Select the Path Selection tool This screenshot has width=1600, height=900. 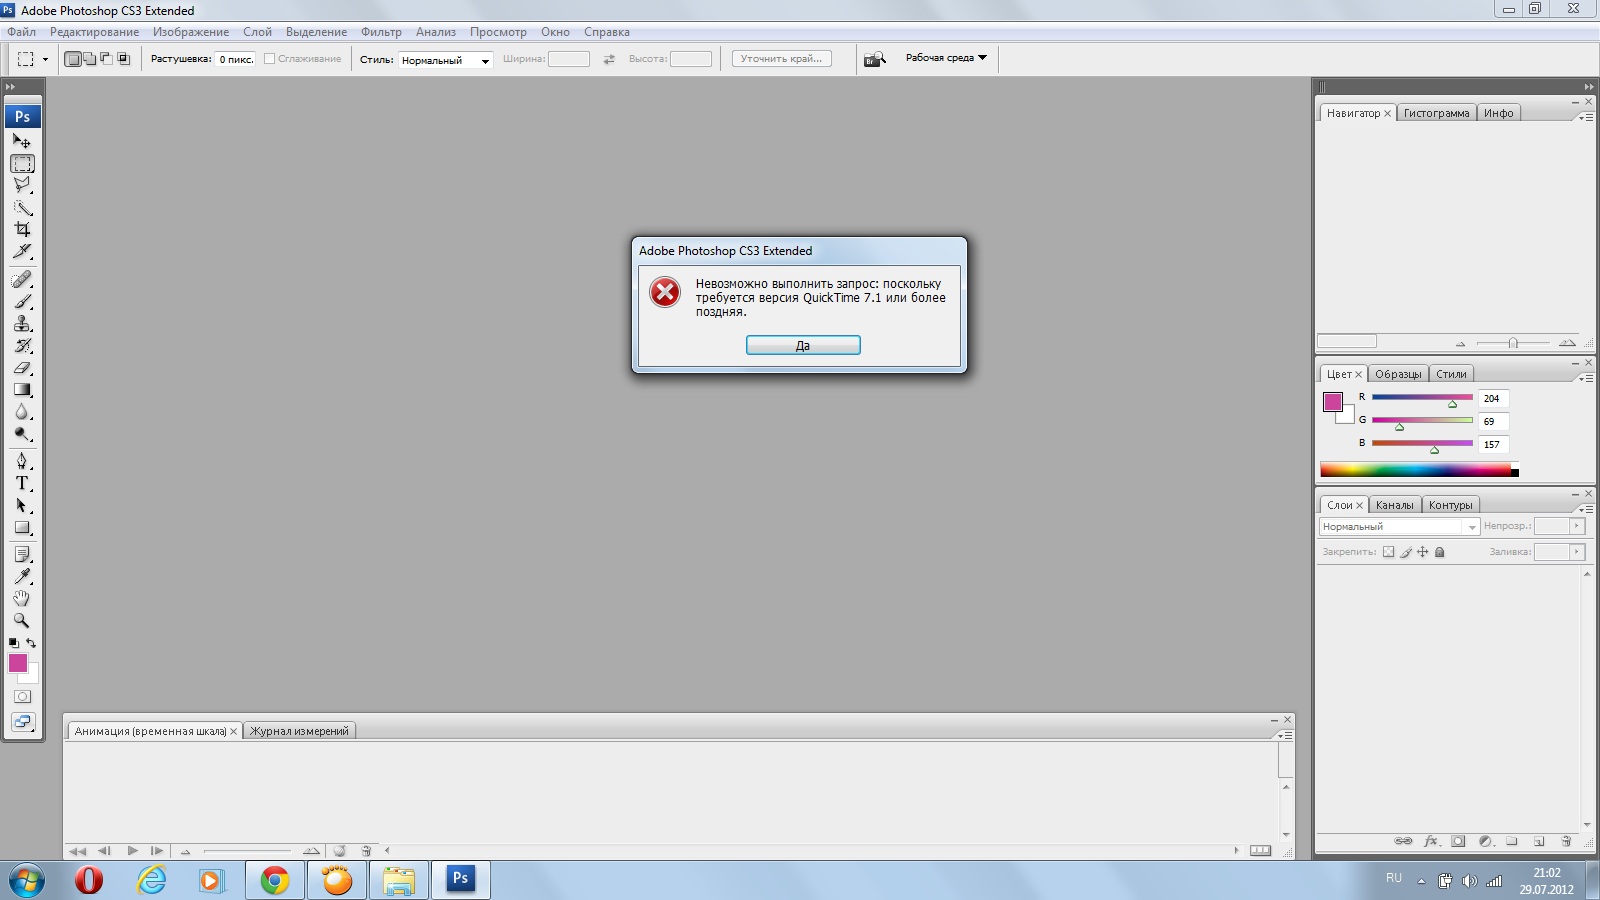click(x=22, y=505)
